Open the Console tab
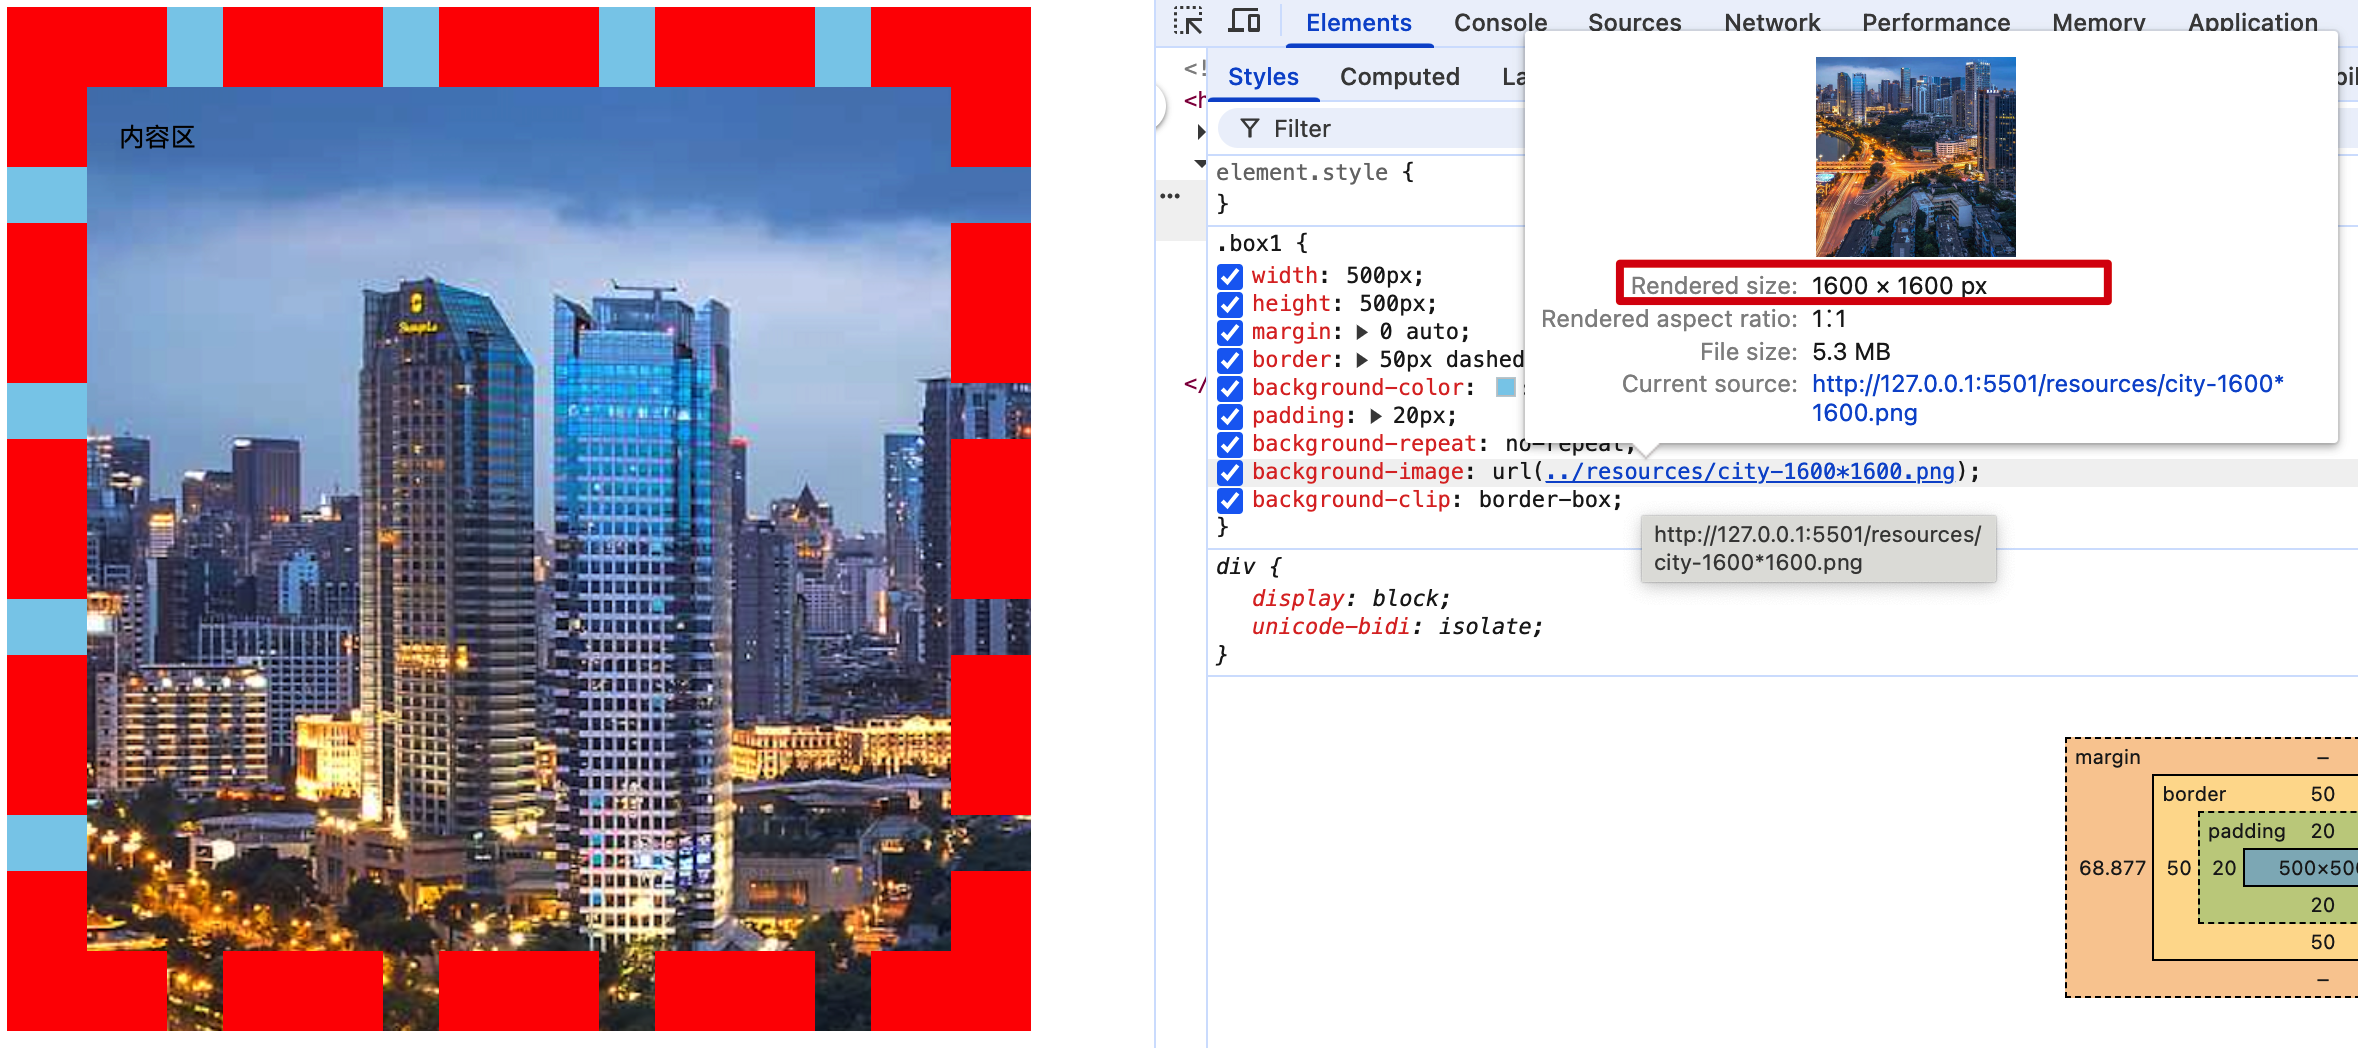 coord(1500,23)
